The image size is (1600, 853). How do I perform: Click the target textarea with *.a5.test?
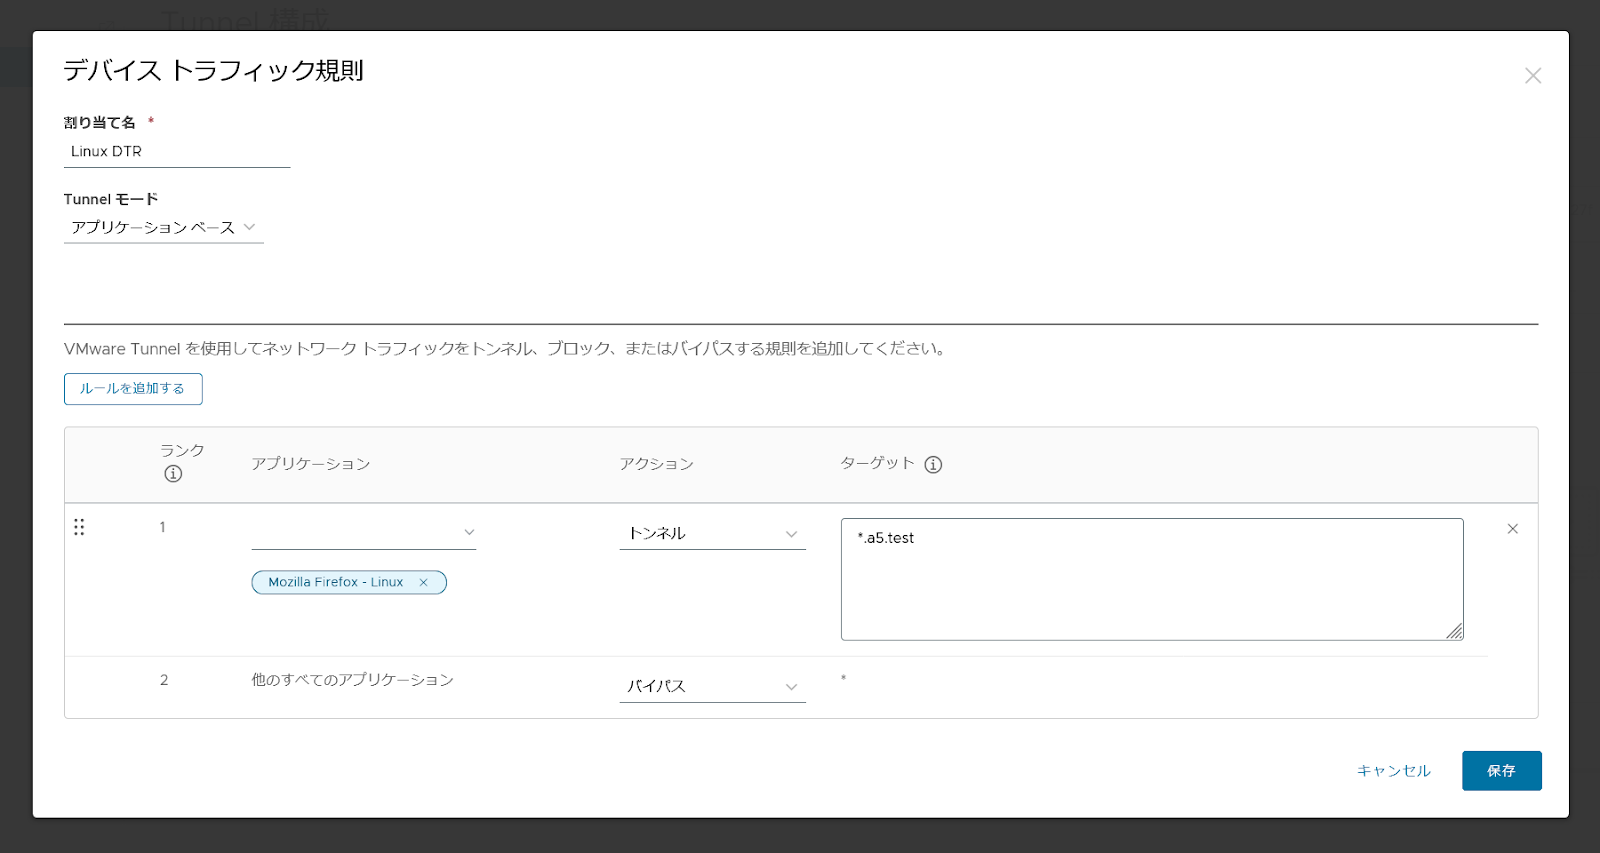coord(1152,579)
